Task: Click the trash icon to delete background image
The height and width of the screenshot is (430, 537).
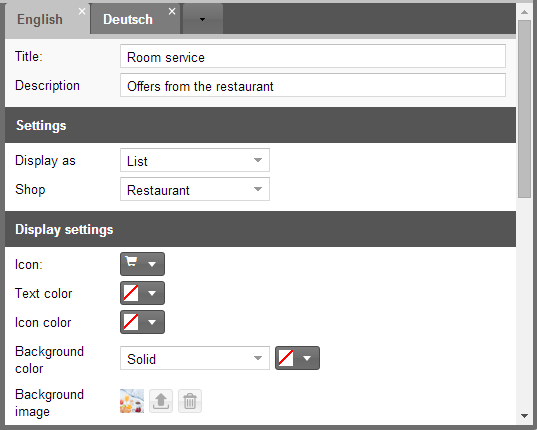Action: pos(190,401)
